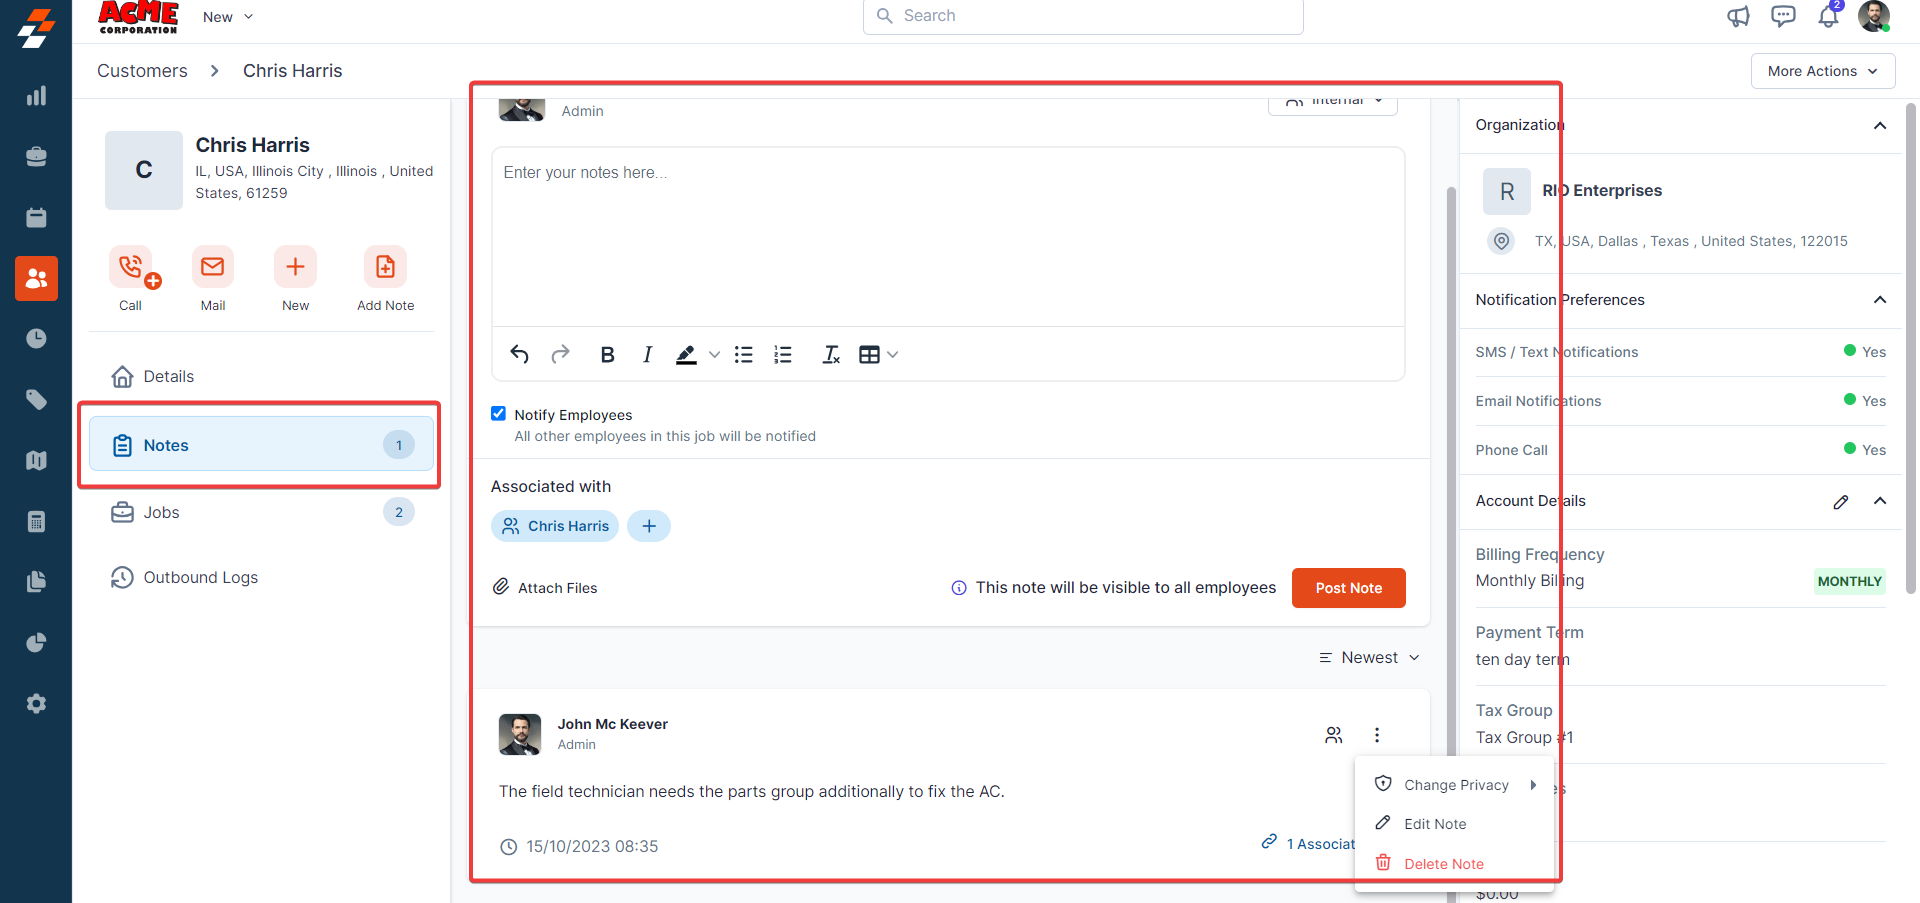The image size is (1920, 903).
Task: Open the Jobs section
Action: 261,512
